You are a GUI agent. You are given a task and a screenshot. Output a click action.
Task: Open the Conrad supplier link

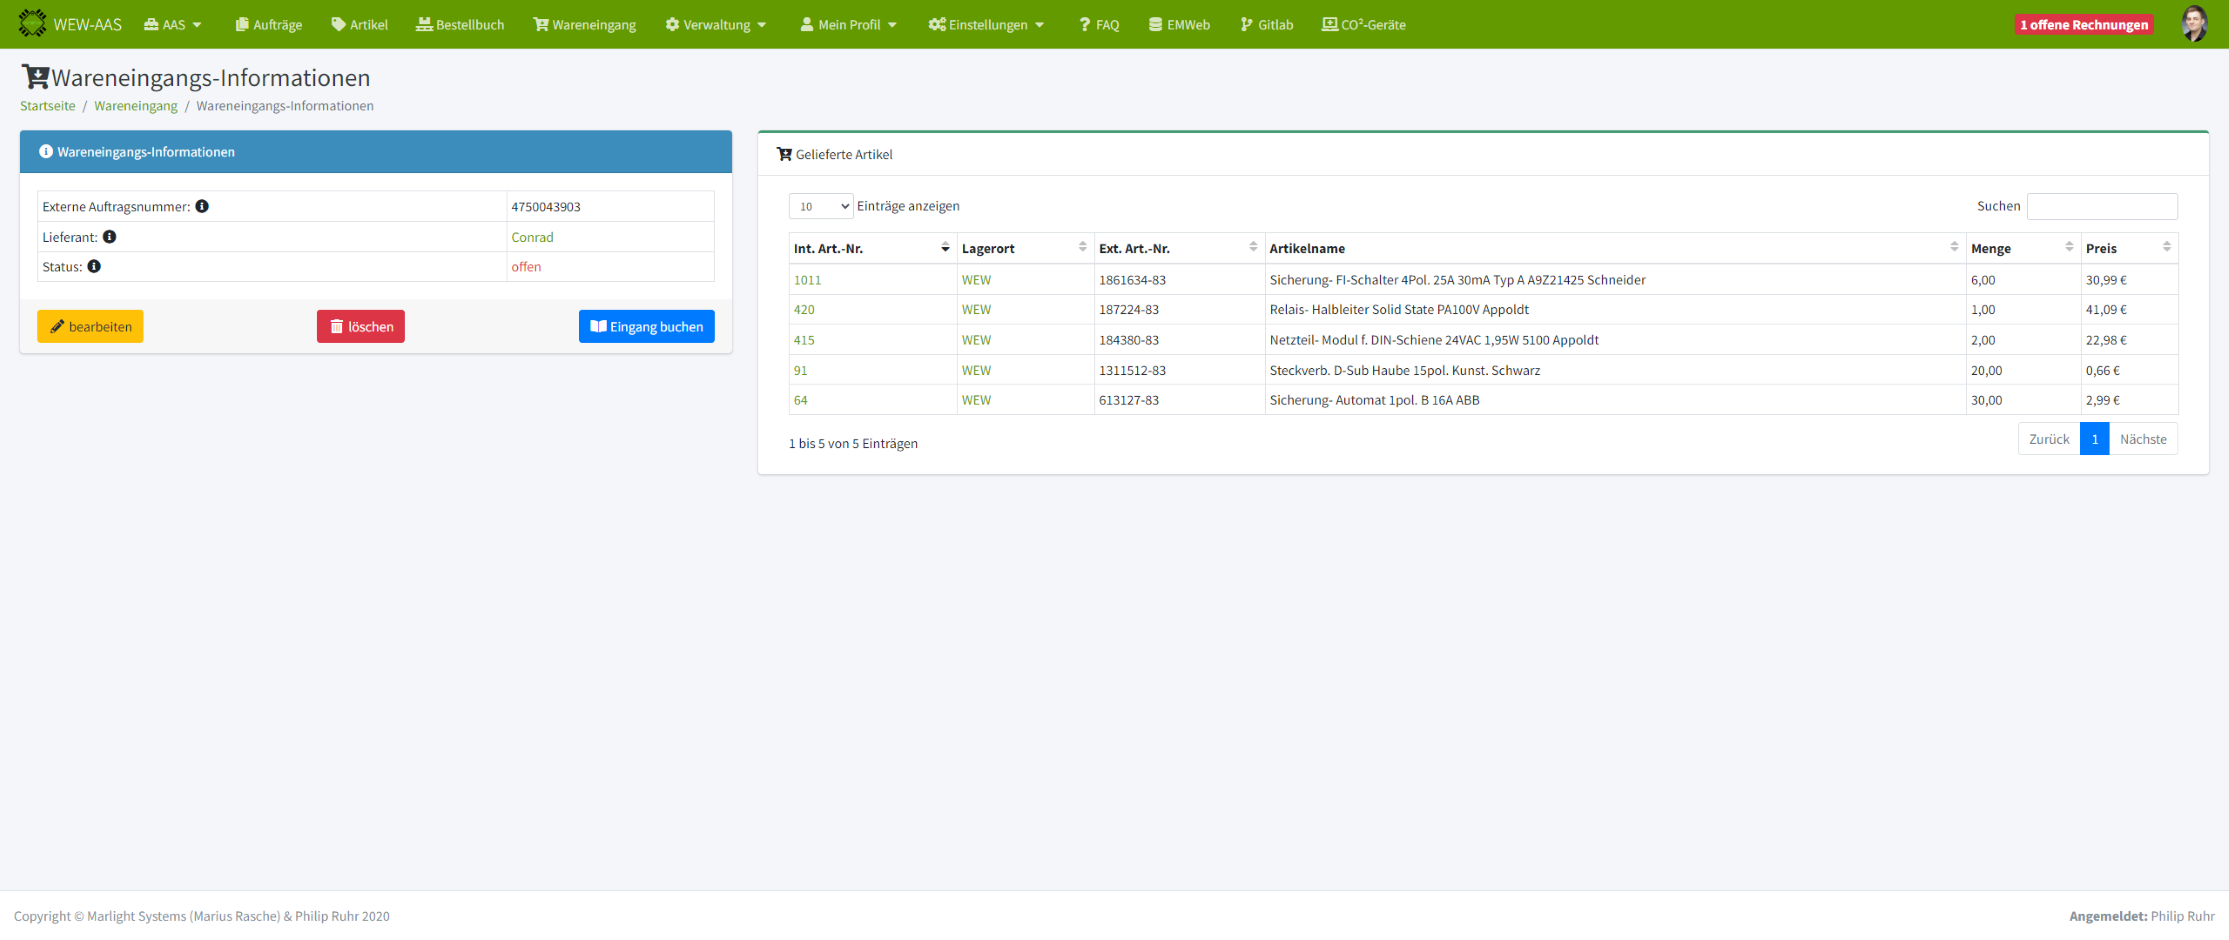point(532,237)
